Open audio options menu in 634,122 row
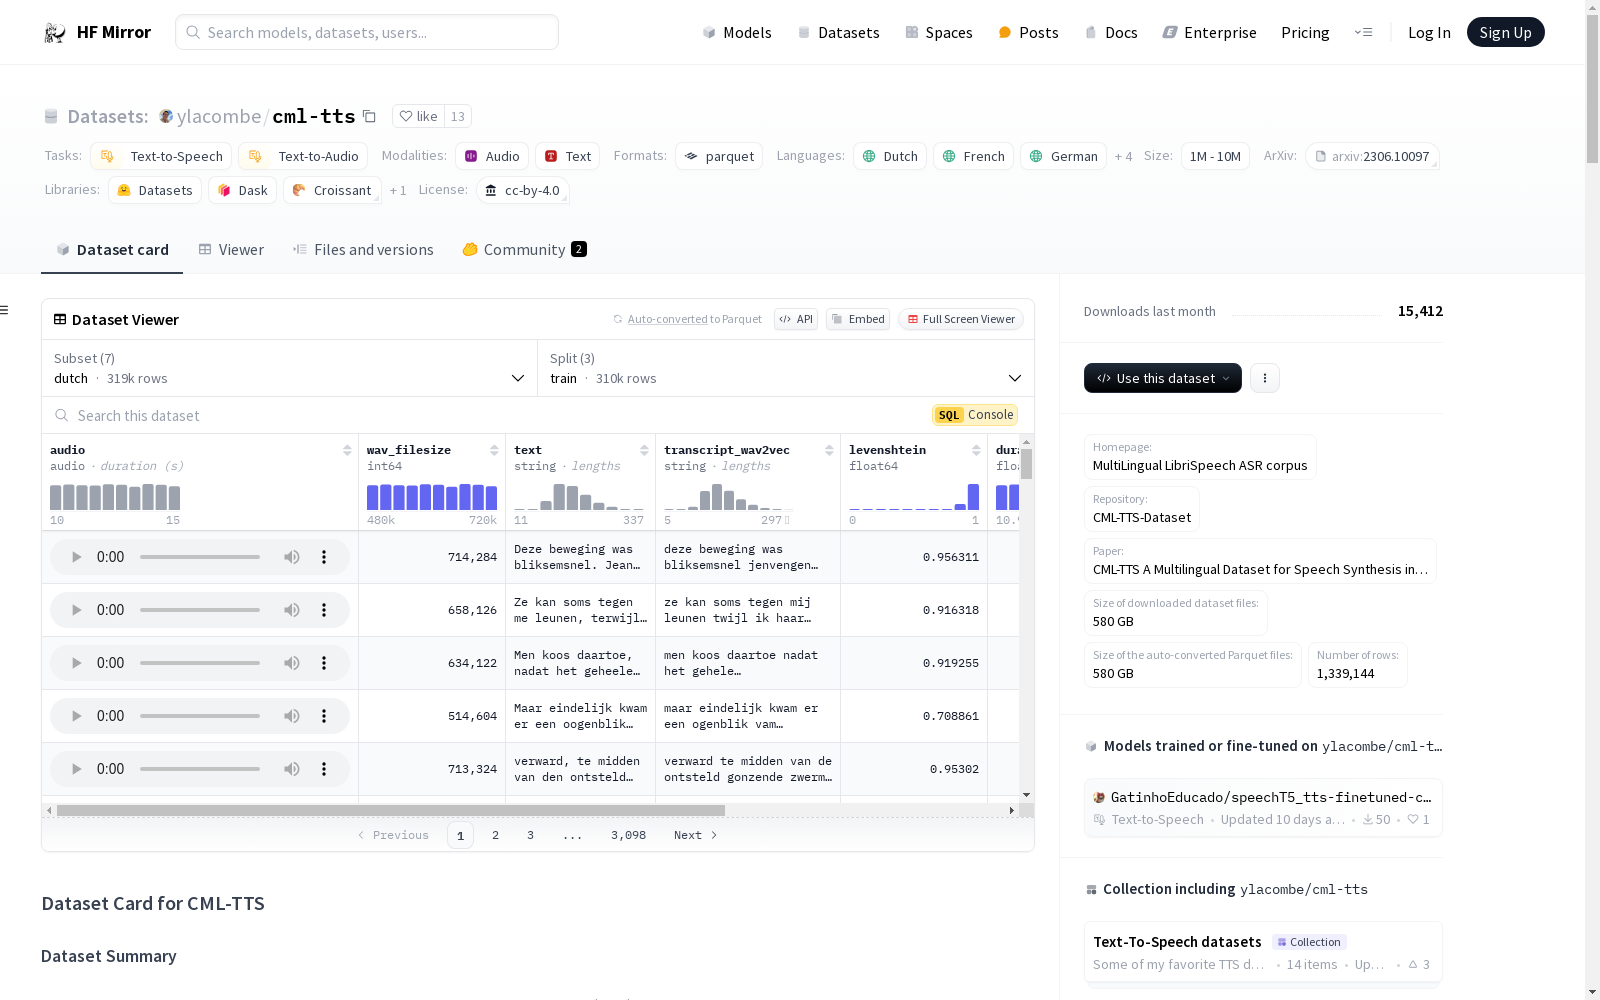Image resolution: width=1600 pixels, height=1000 pixels. point(324,663)
